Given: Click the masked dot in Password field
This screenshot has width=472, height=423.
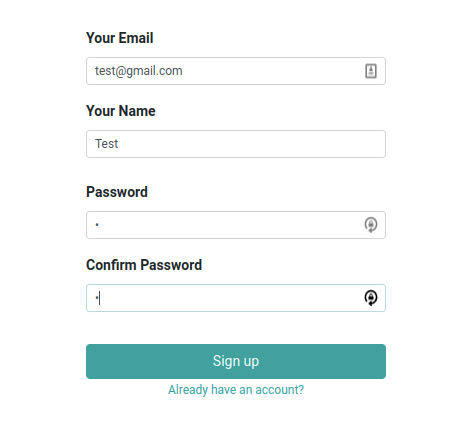Looking at the screenshot, I should tap(97, 225).
